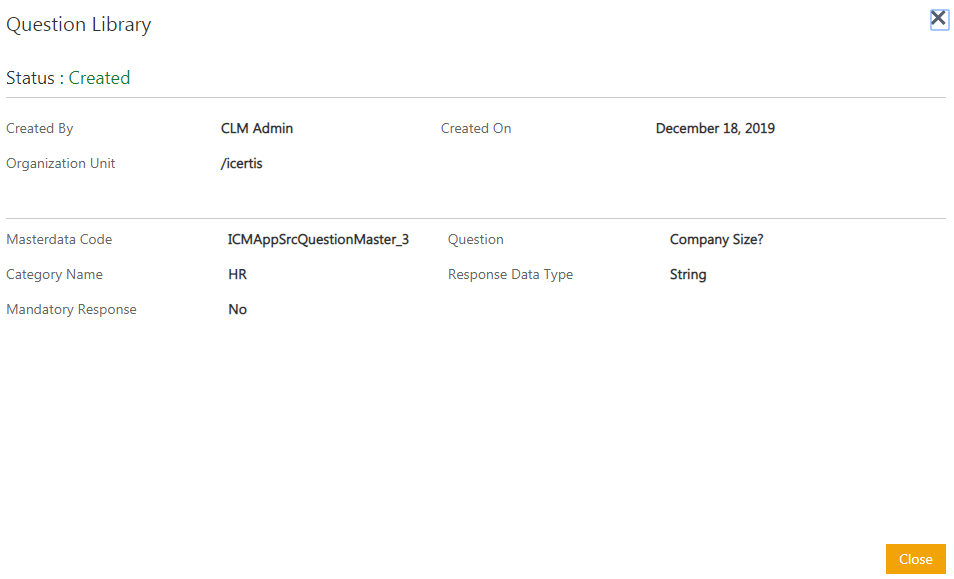The height and width of the screenshot is (579, 954).
Task: Click the Question field label
Action: point(476,240)
